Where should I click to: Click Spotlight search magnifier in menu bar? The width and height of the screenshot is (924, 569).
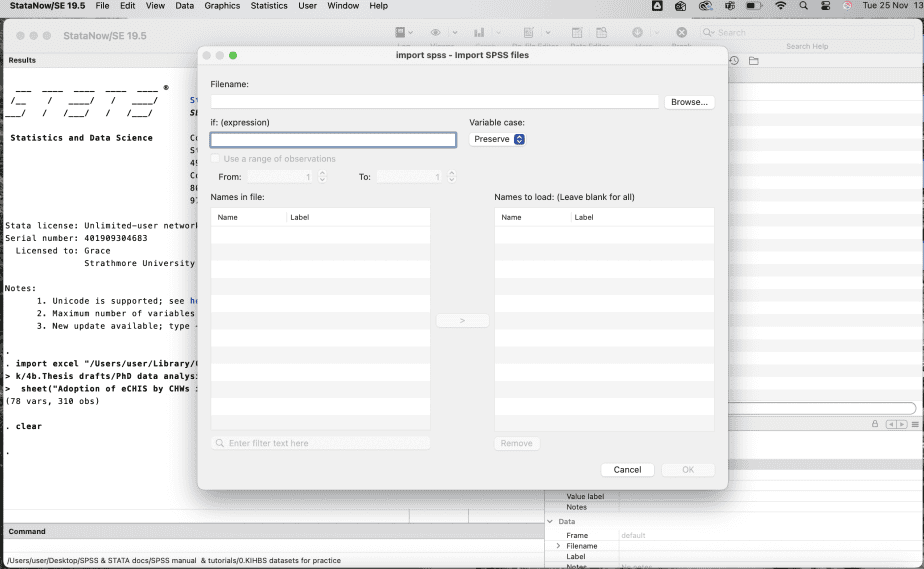[804, 6]
